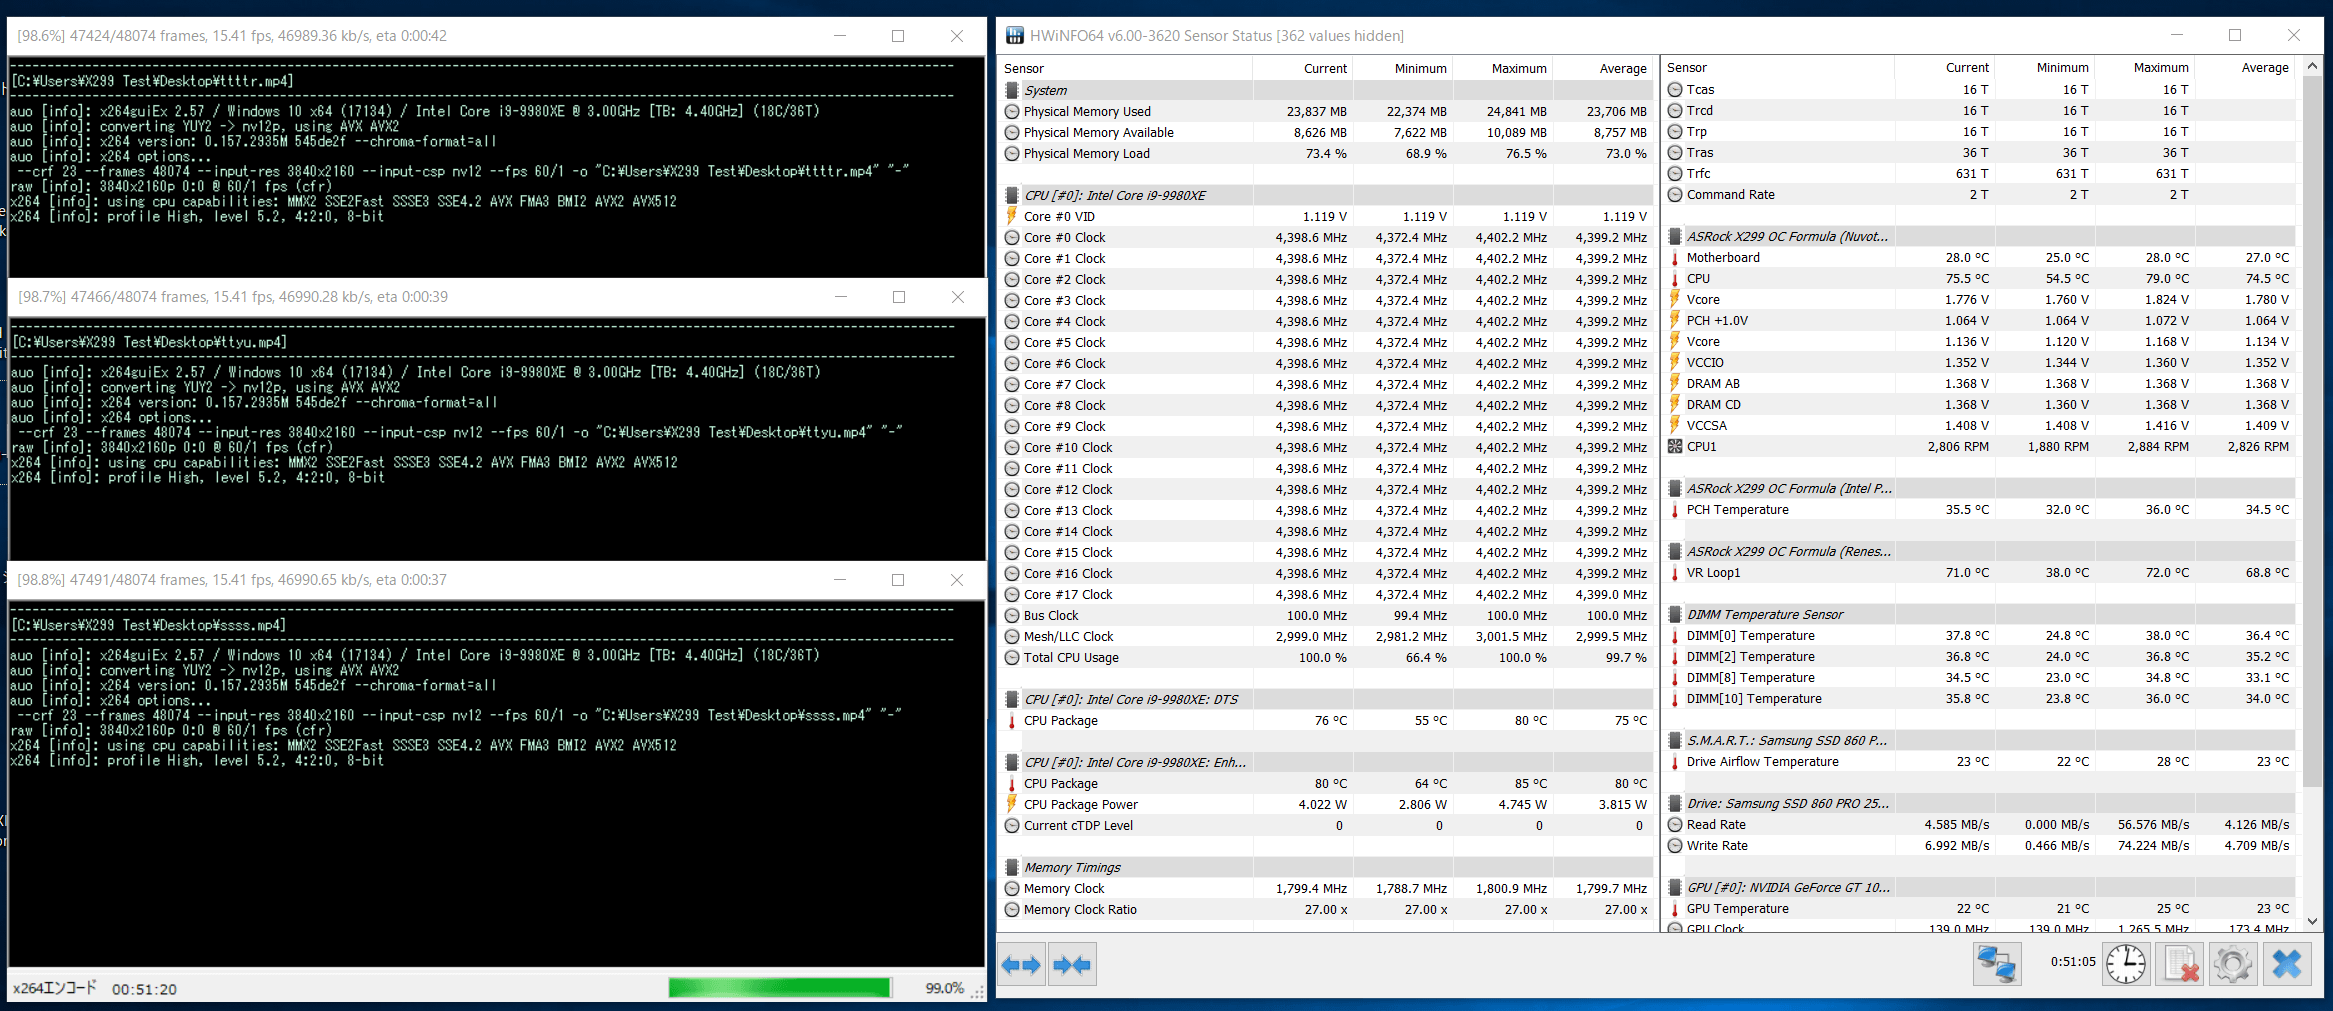
Task: Click the sensor list scrollbar down arrow
Action: point(2312,921)
